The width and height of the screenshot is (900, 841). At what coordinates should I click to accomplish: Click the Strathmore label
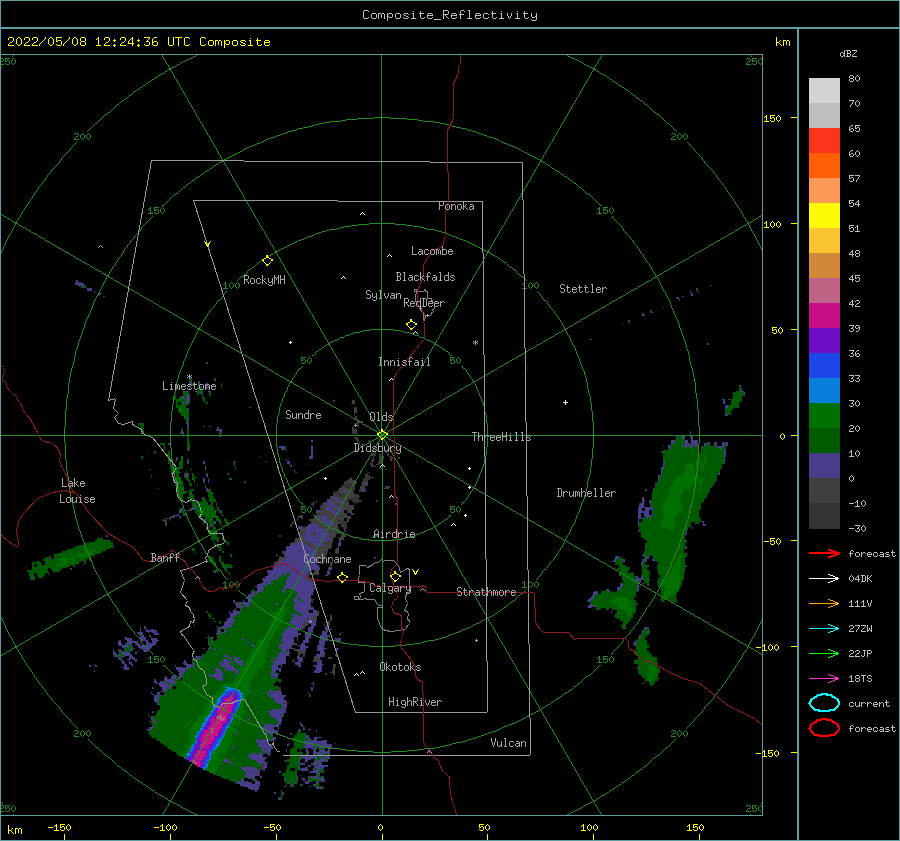point(486,592)
